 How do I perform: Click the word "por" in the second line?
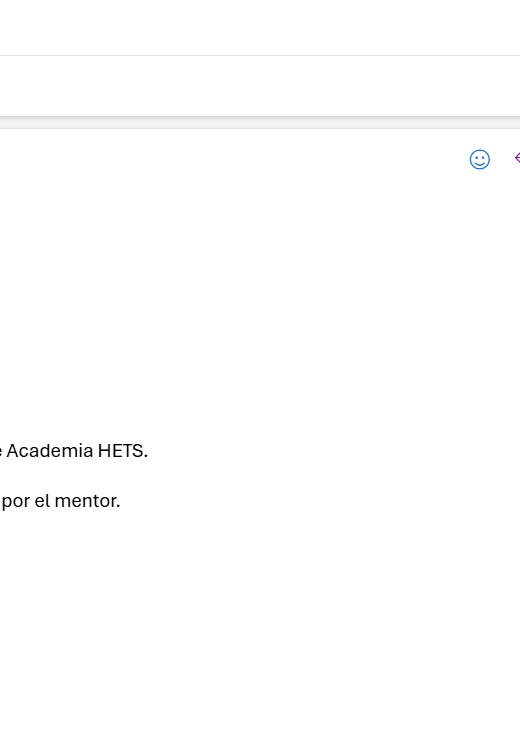(x=16, y=502)
